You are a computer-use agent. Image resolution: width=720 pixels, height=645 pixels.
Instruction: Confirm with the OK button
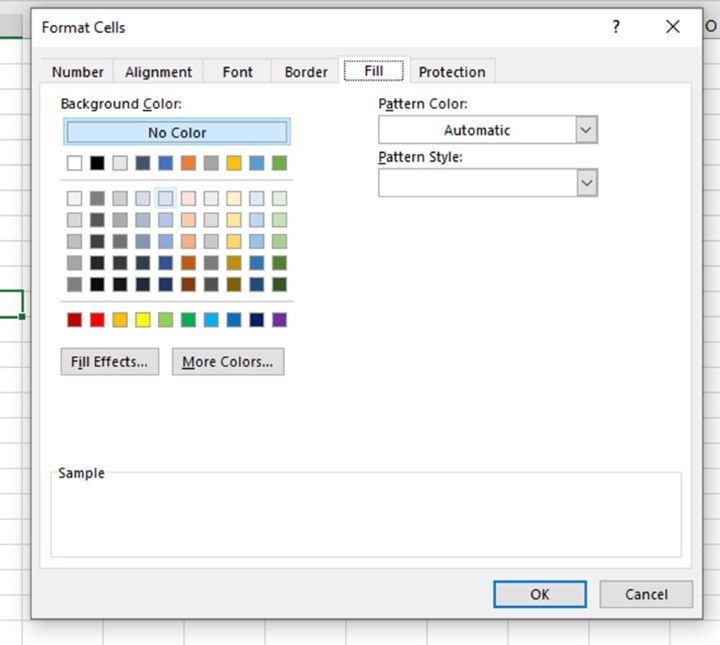pyautogui.click(x=539, y=594)
